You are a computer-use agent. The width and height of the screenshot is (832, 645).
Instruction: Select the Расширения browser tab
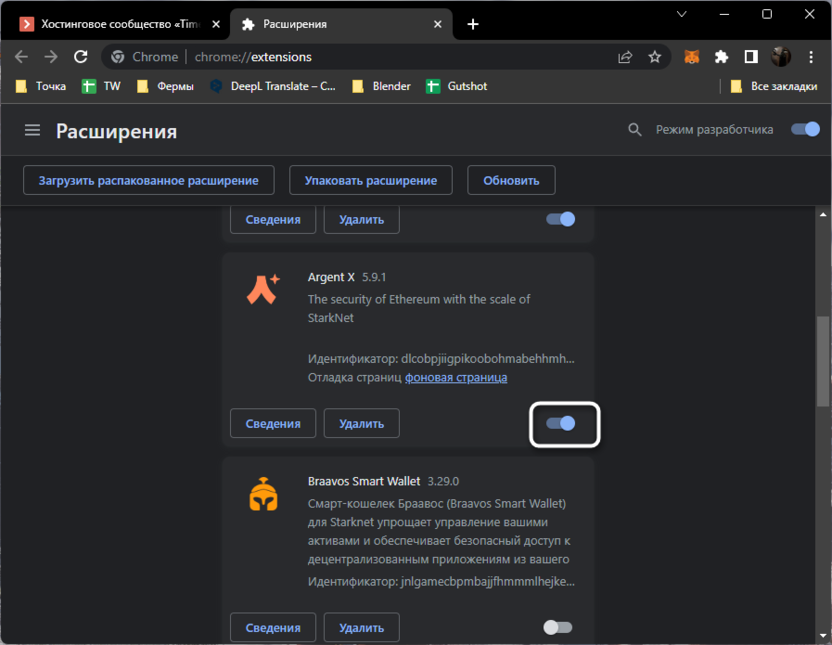click(x=340, y=24)
